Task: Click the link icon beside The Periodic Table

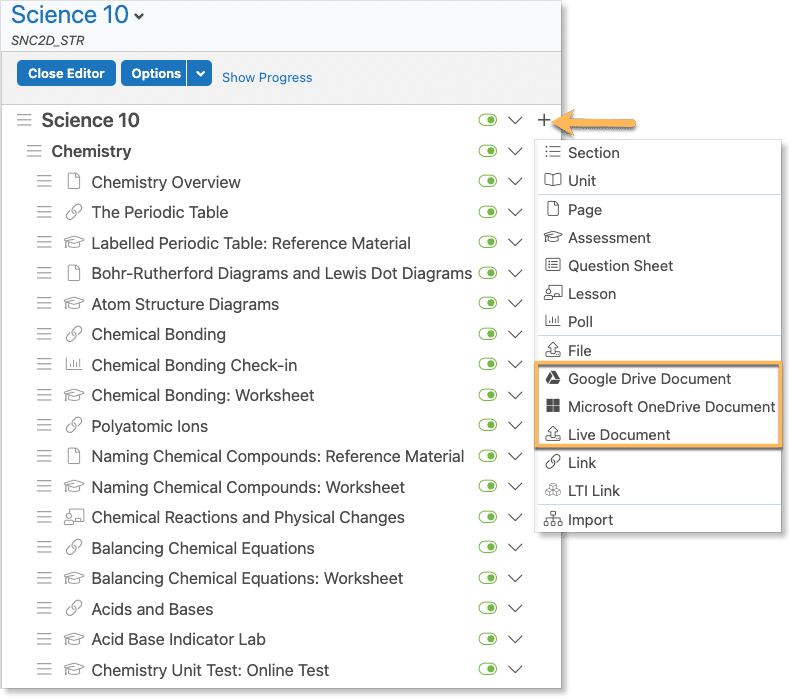Action: click(73, 212)
